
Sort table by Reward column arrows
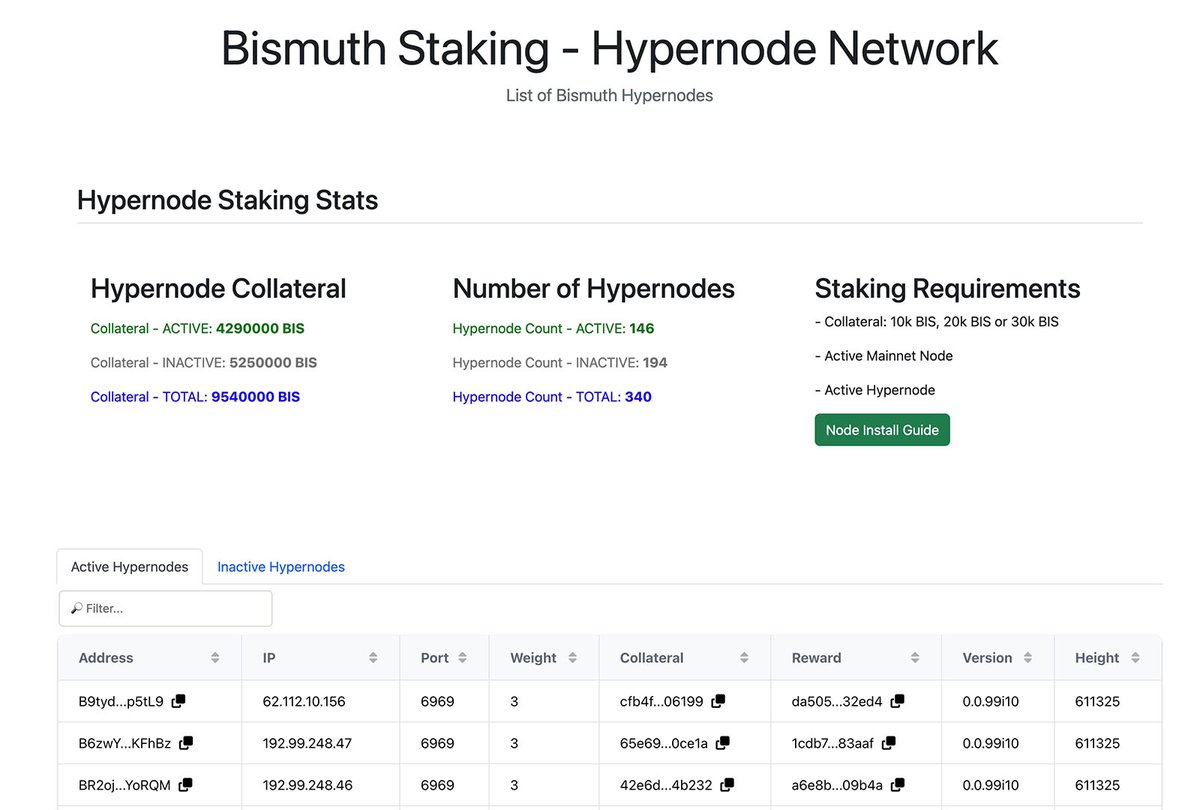[915, 658]
